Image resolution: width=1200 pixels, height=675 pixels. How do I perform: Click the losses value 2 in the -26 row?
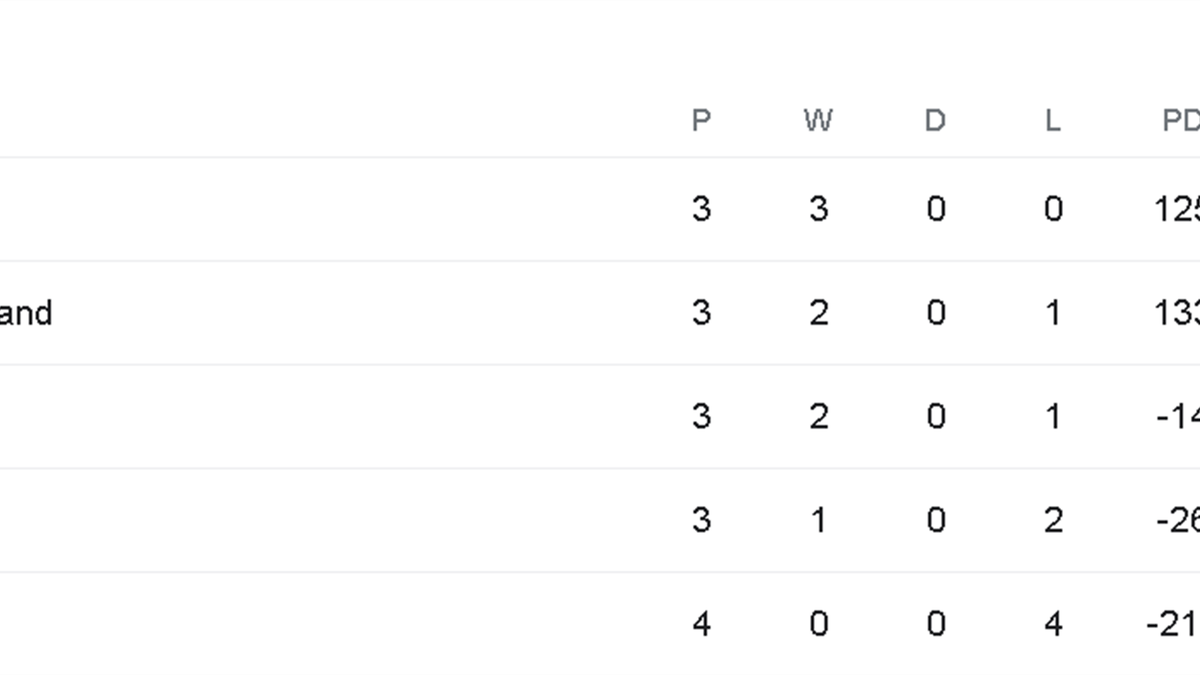[x=1052, y=521]
